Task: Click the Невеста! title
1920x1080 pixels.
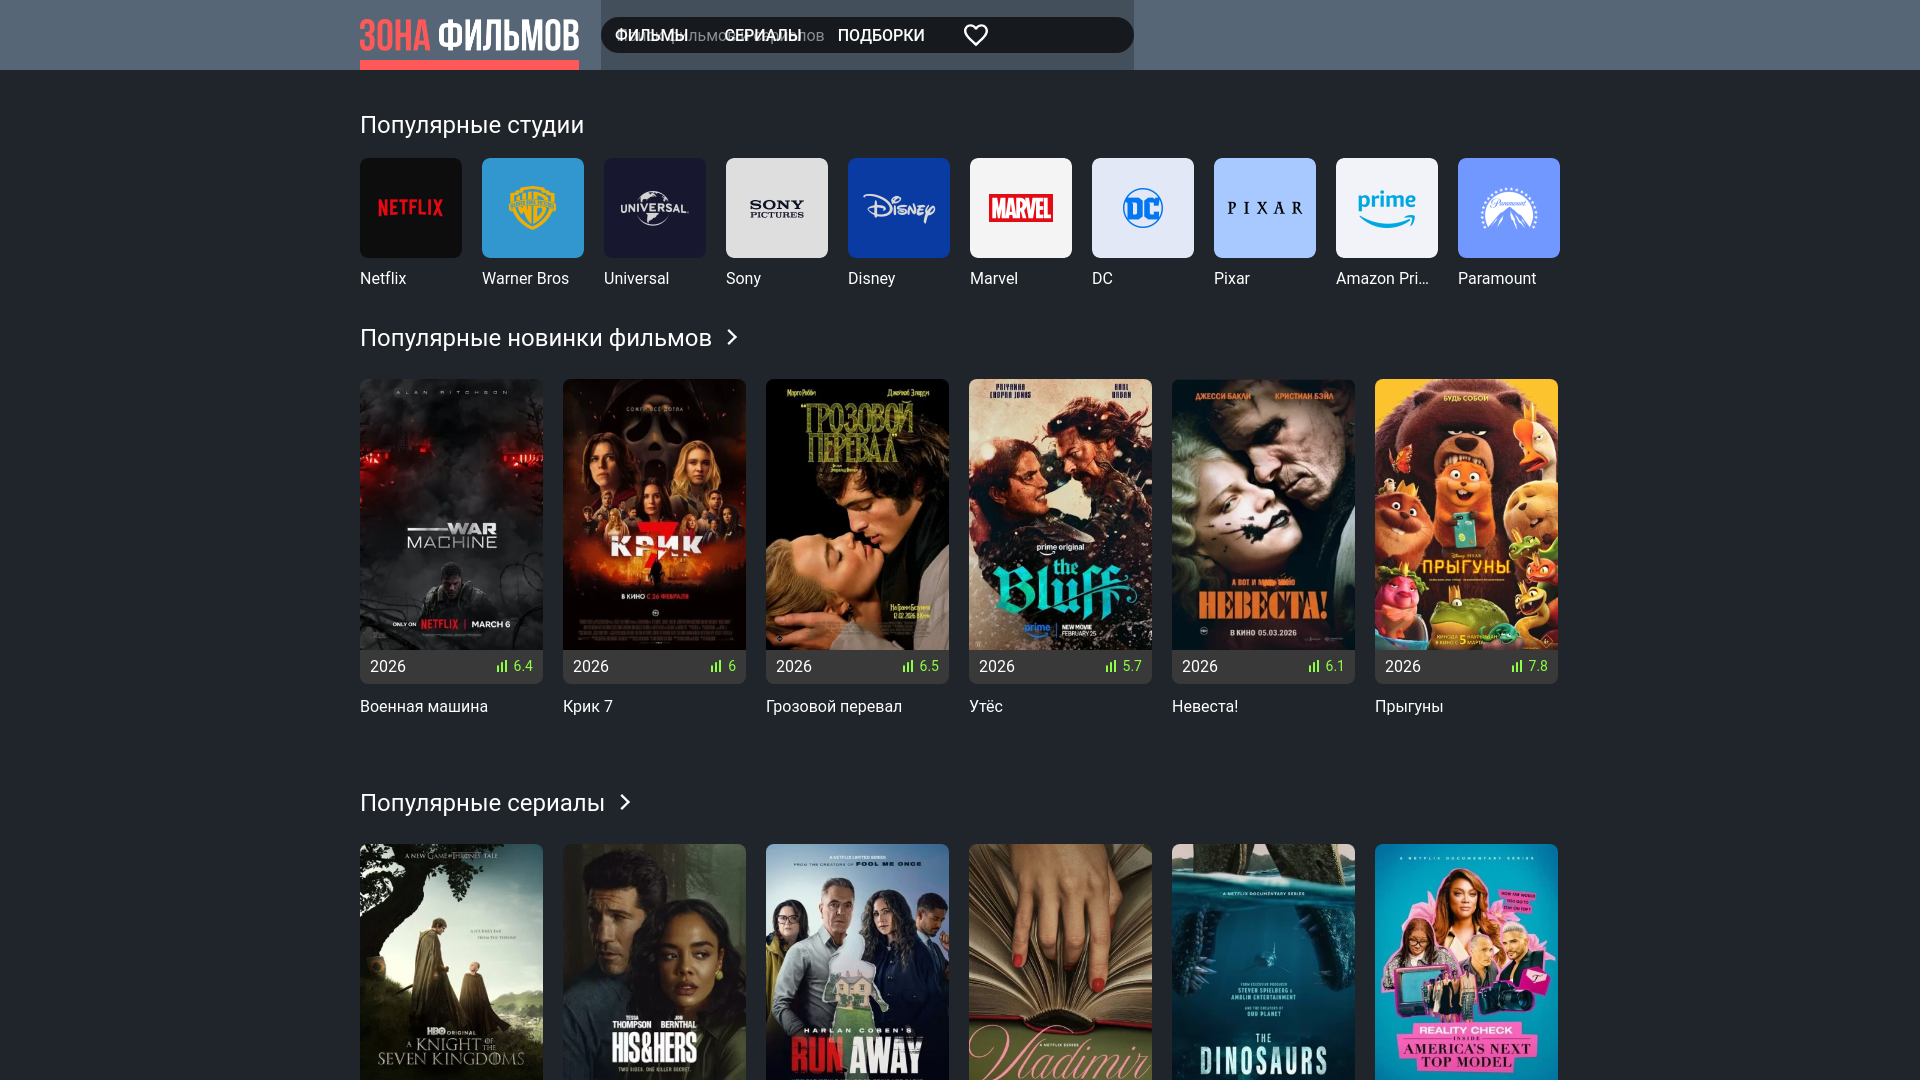Action: pos(1205,707)
